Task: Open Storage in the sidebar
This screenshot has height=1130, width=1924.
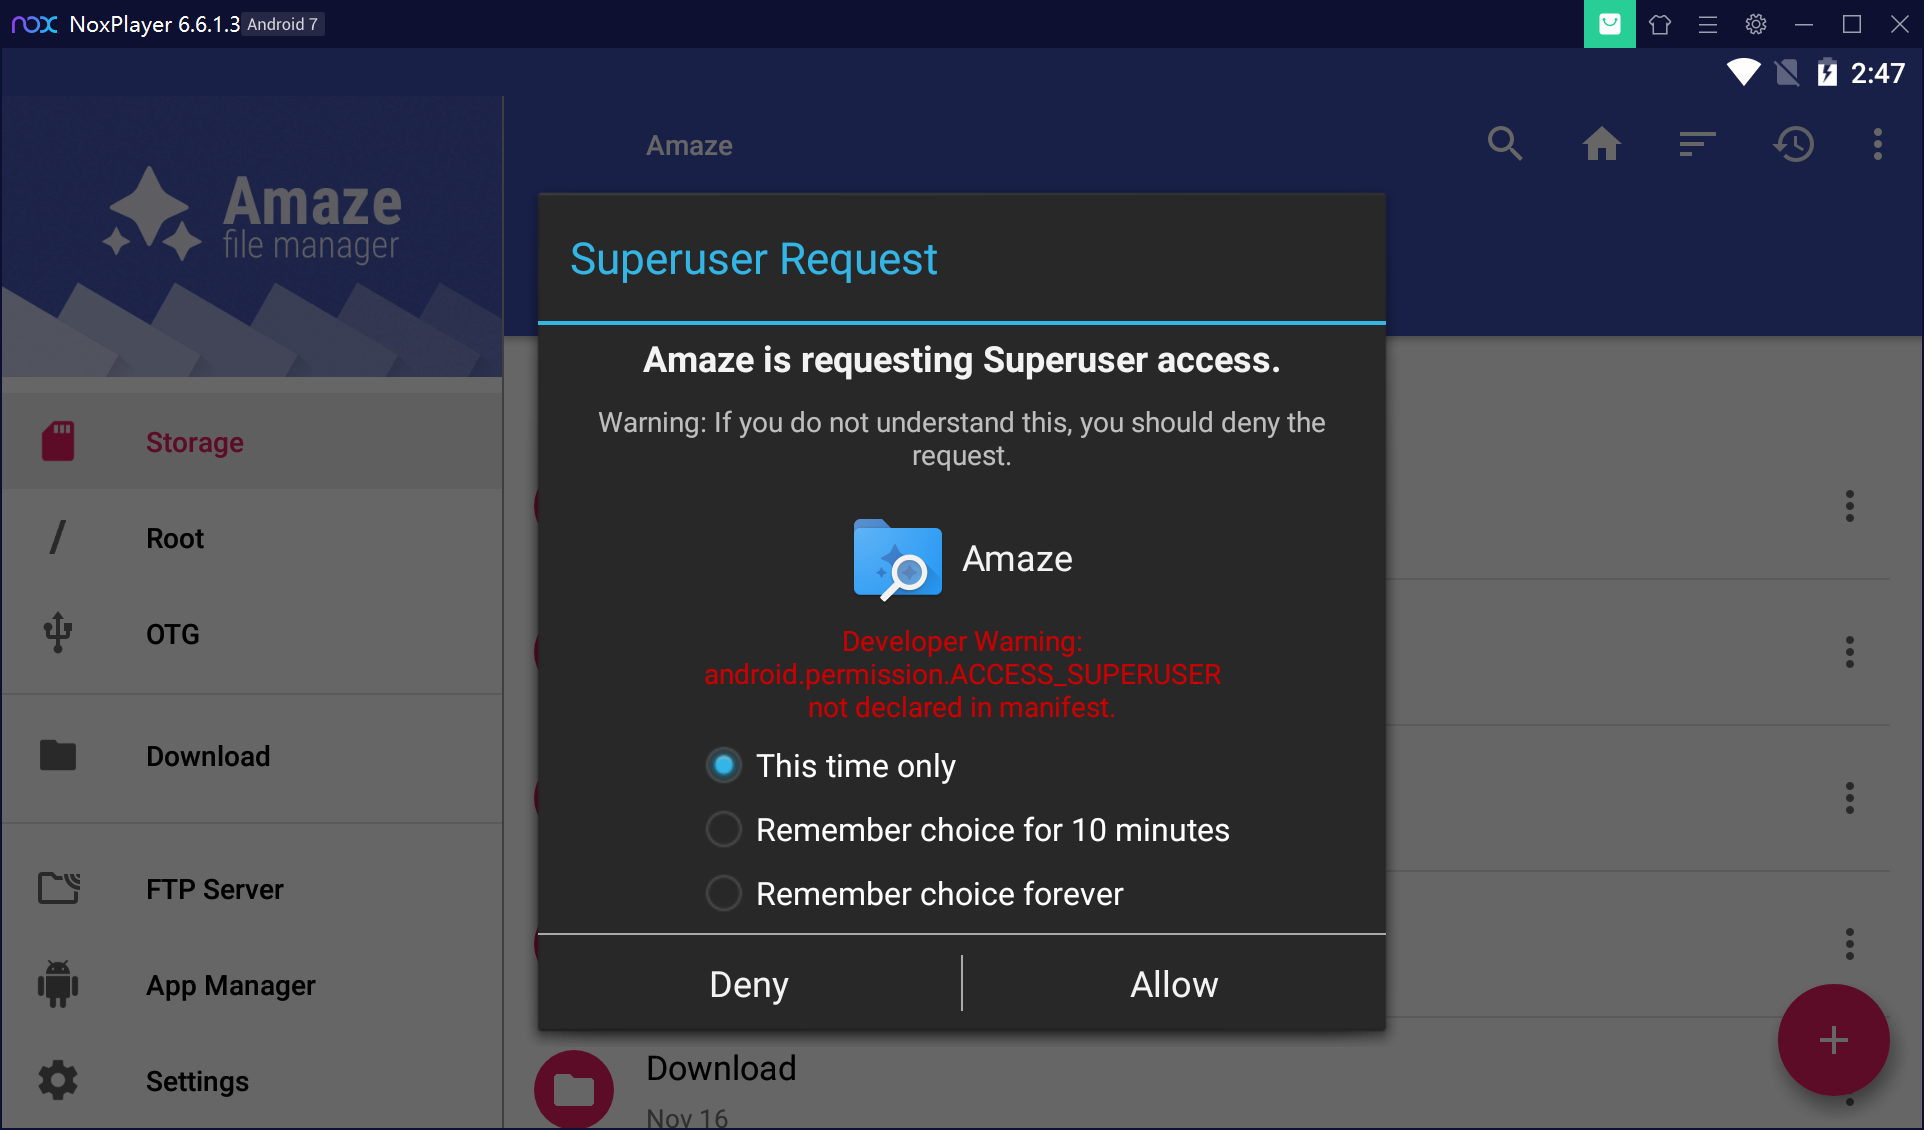Action: [x=252, y=441]
